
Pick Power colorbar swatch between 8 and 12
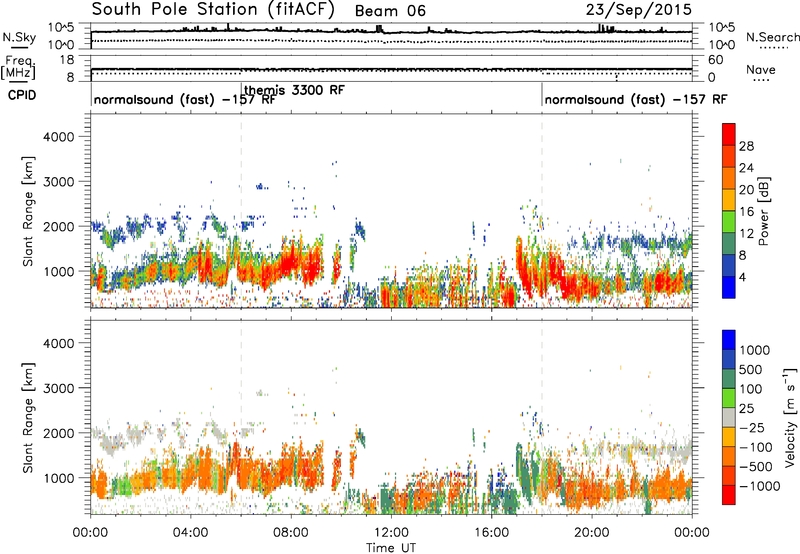(729, 244)
